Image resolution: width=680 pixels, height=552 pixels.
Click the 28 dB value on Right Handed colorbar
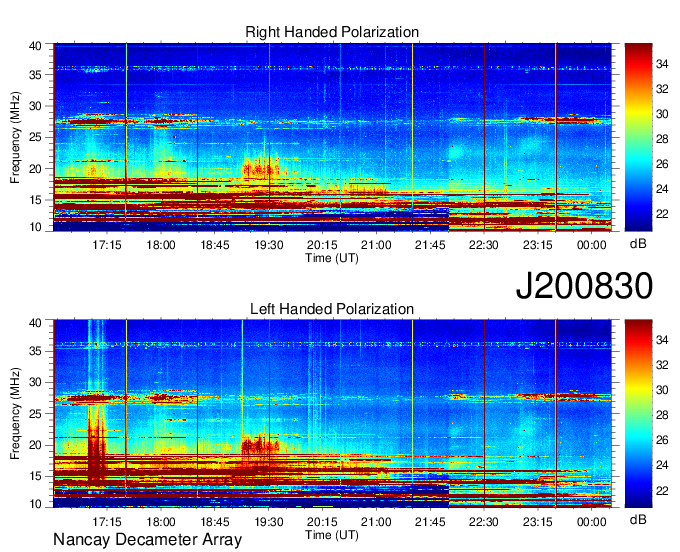[662, 139]
